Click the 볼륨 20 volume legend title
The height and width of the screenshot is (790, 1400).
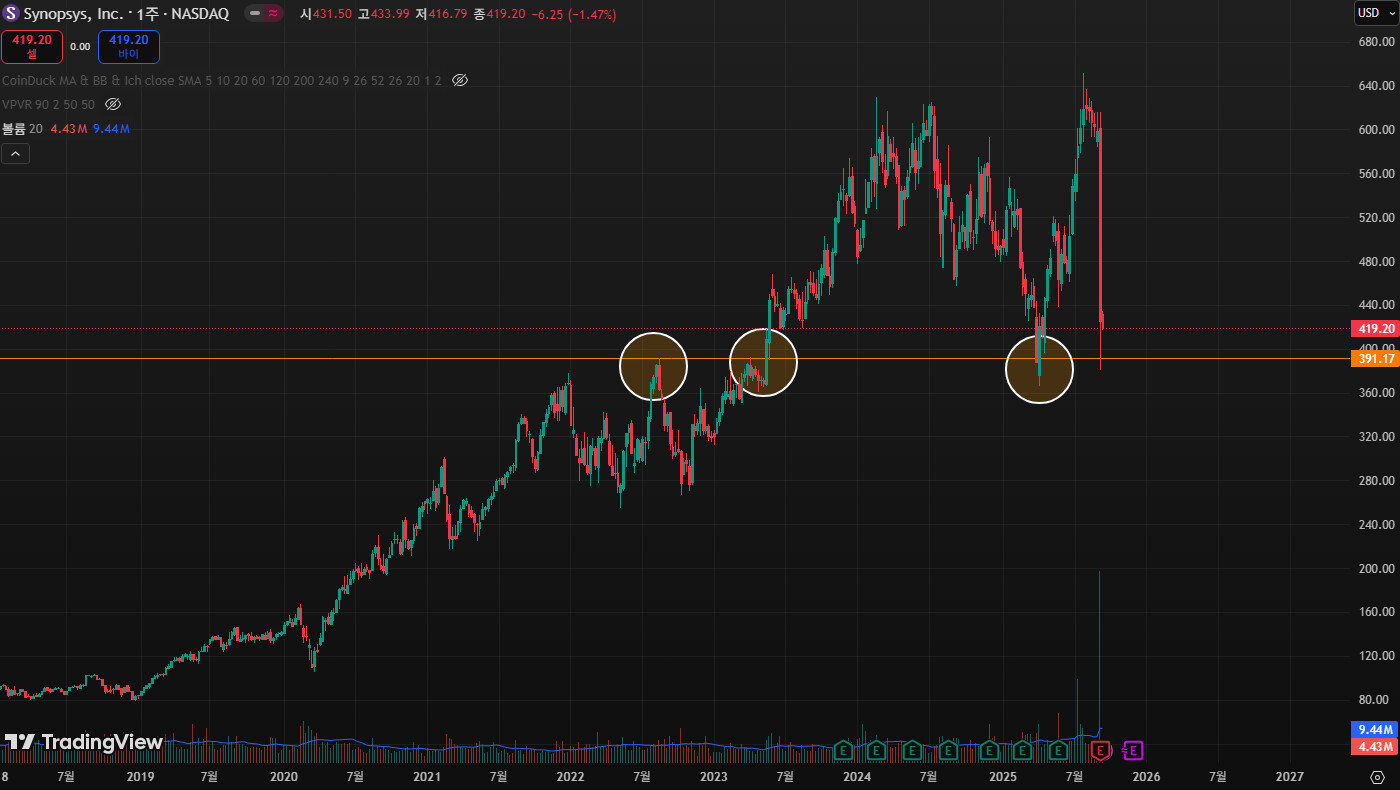tap(22, 128)
